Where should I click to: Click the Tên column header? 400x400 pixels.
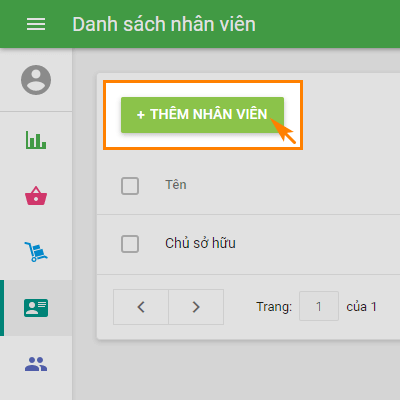pos(176,185)
